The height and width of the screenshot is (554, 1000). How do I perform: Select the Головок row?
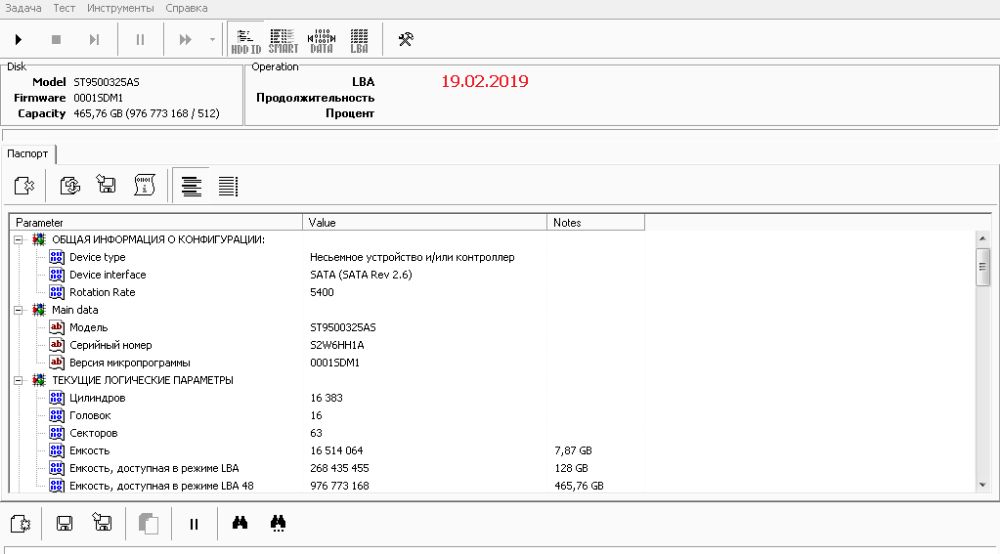(327, 415)
